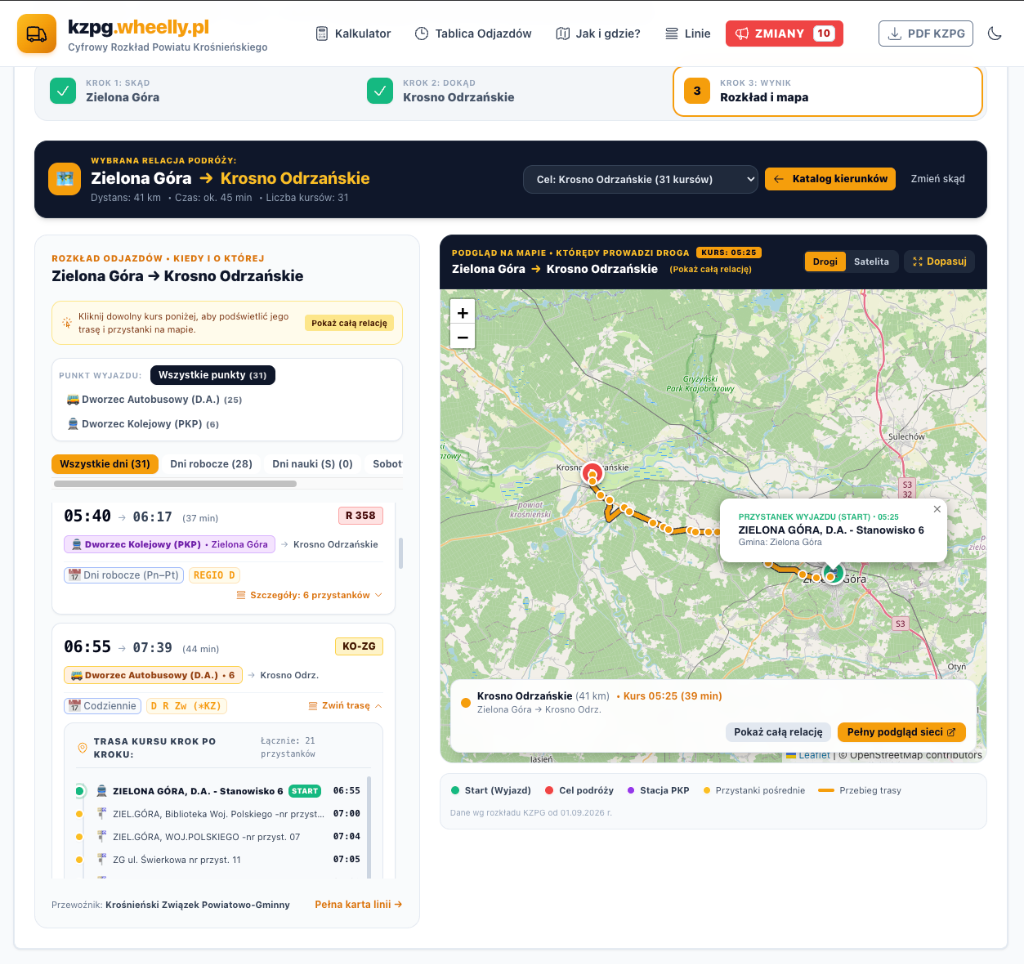
Task: Click the D R Zw (+KZ) tag
Action: pyautogui.click(x=185, y=706)
